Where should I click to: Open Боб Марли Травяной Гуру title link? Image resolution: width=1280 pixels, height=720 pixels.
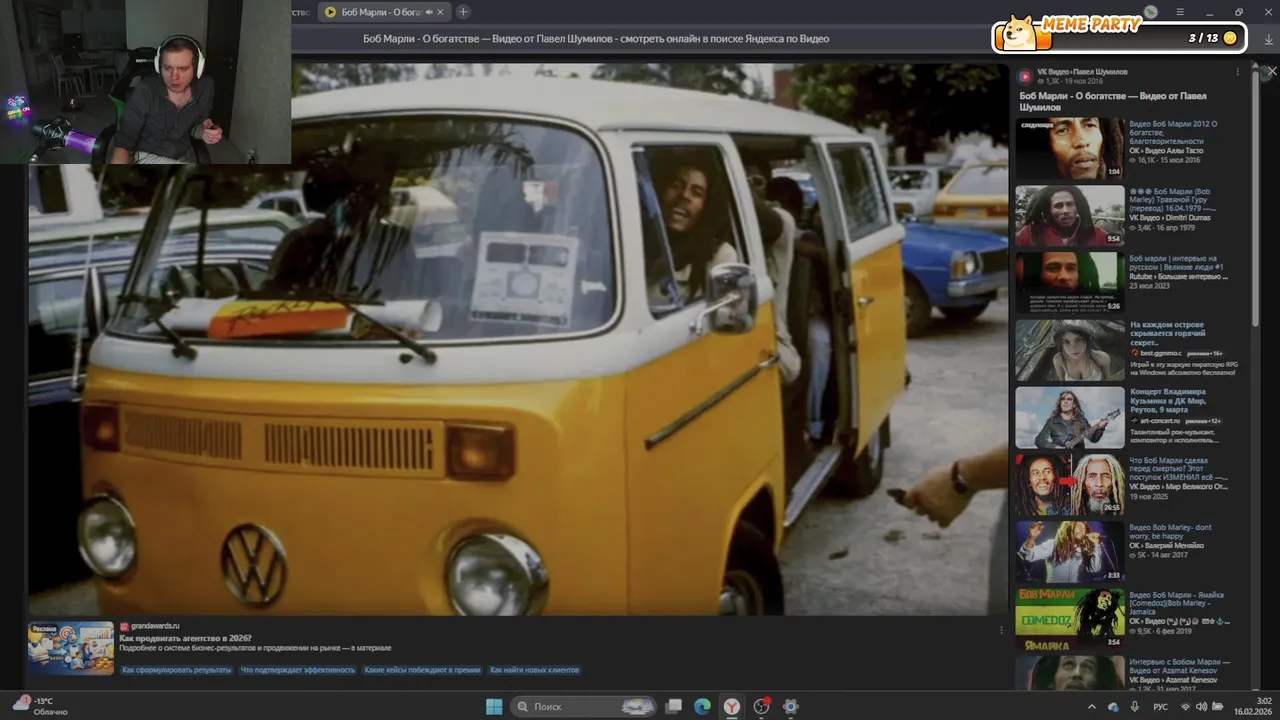click(1174, 199)
